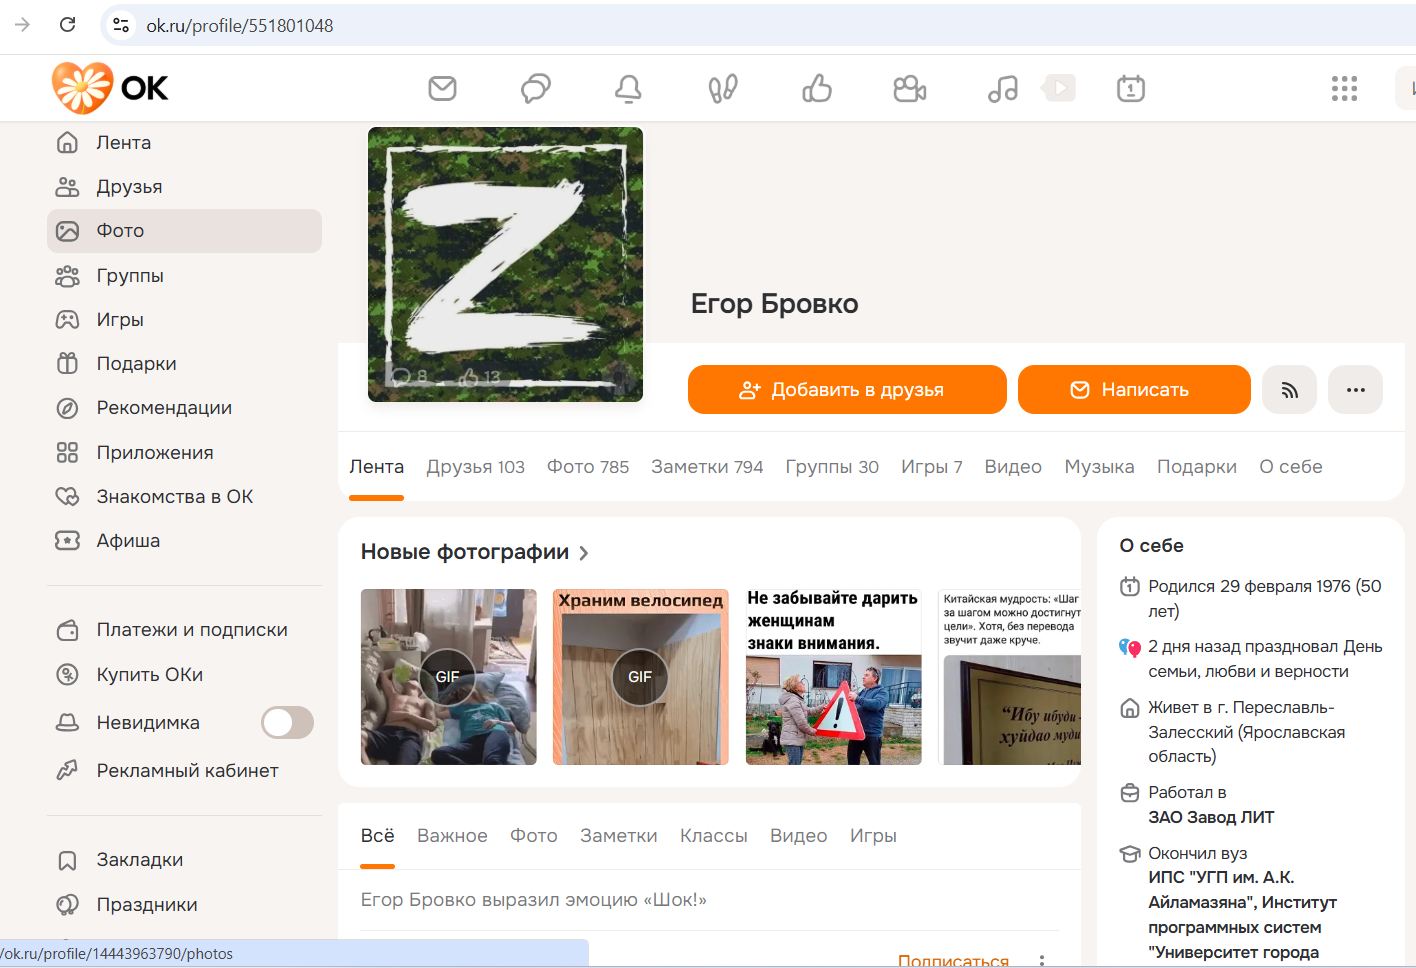Open the three-dots more actions button
This screenshot has height=968, width=1416.
point(1355,390)
